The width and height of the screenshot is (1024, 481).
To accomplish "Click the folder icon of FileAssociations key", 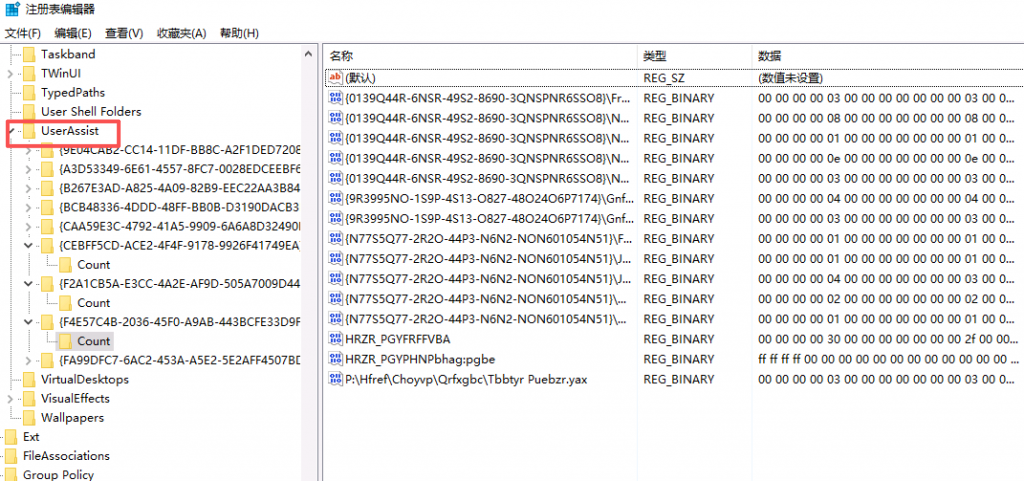I will tap(11, 456).
